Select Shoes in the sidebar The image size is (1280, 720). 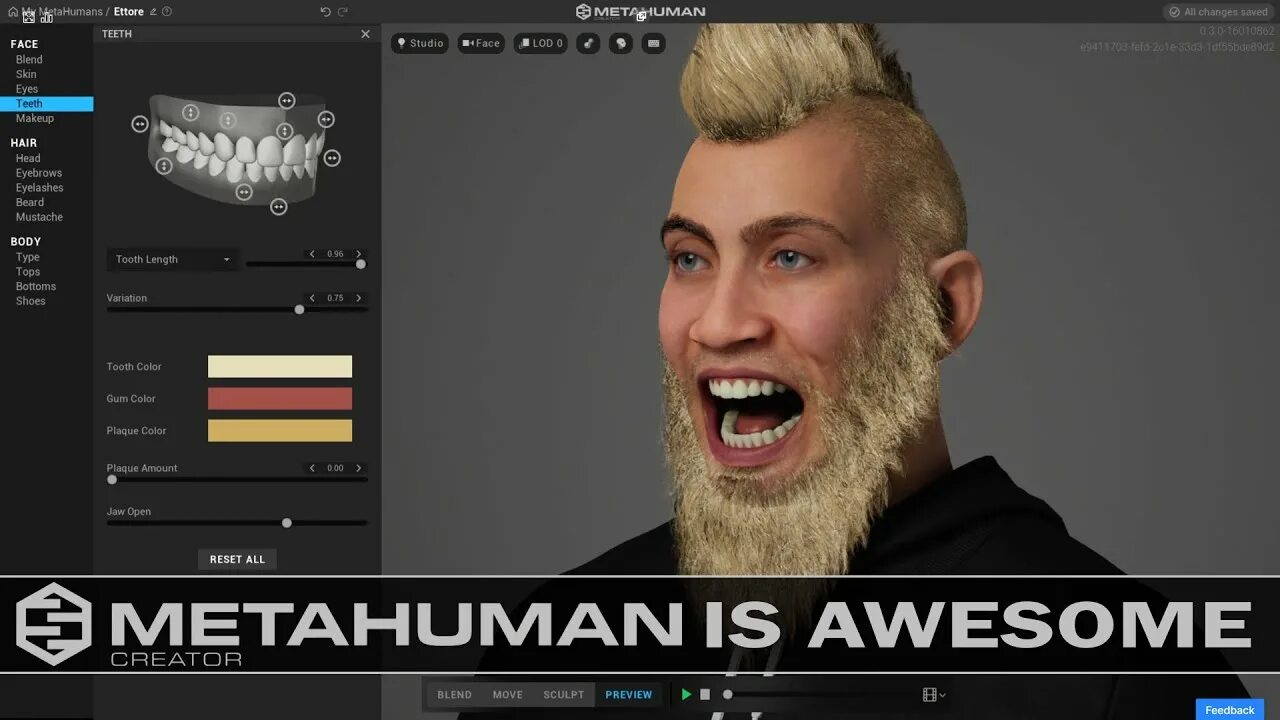click(30, 301)
